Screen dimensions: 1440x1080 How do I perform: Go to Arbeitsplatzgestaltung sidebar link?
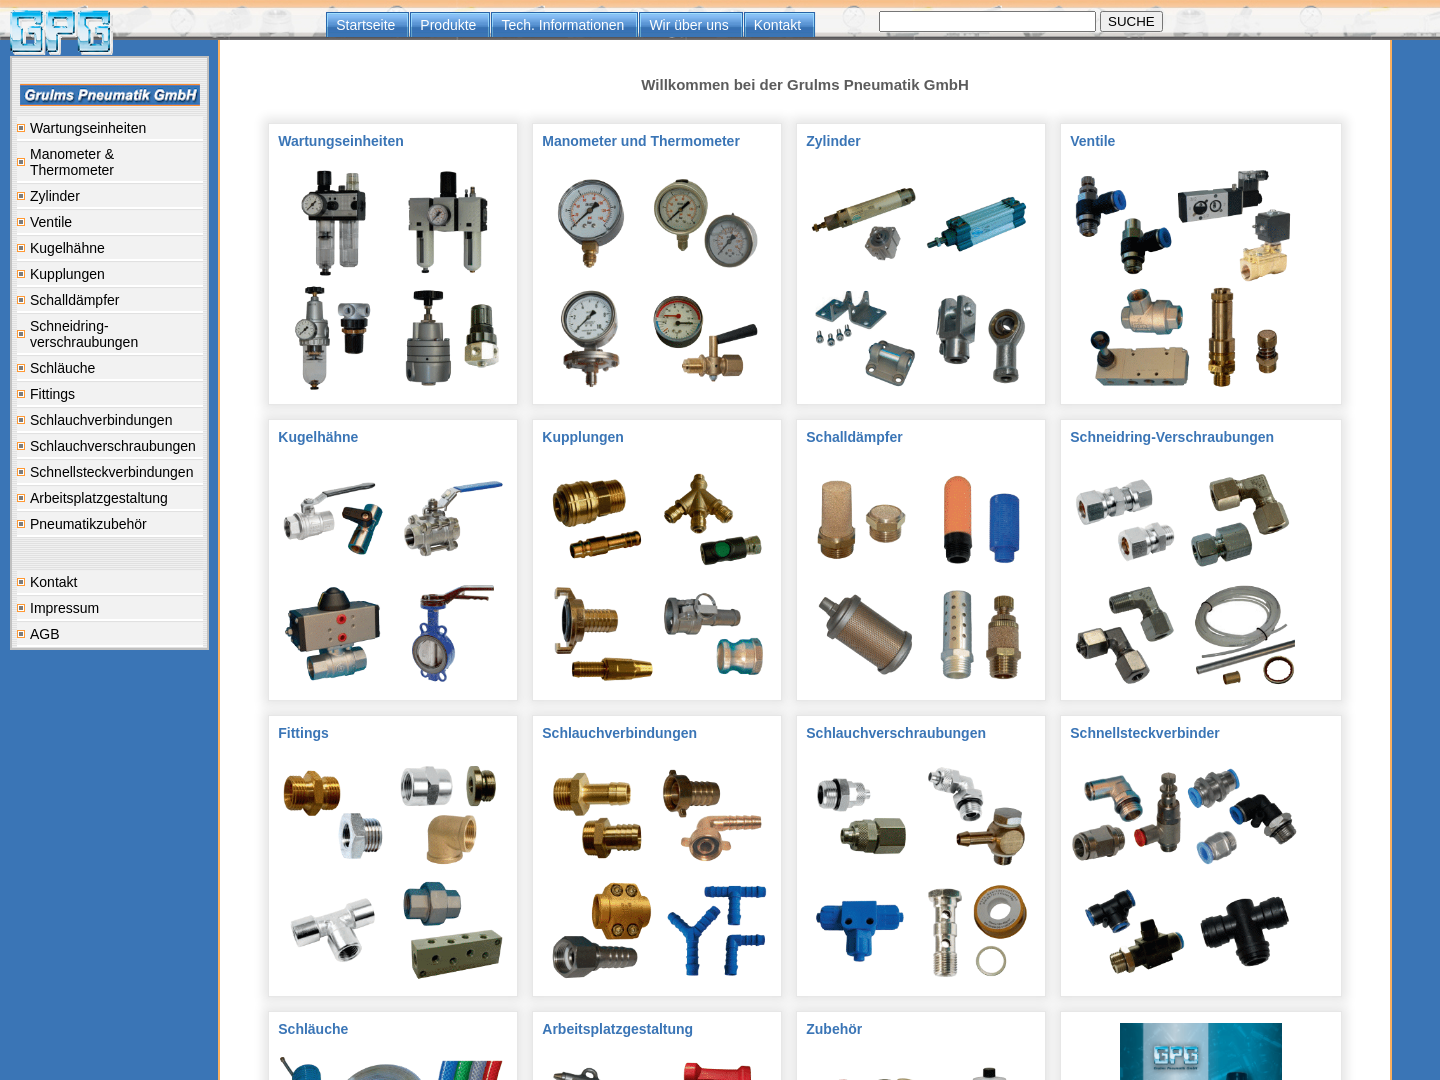(x=110, y=498)
